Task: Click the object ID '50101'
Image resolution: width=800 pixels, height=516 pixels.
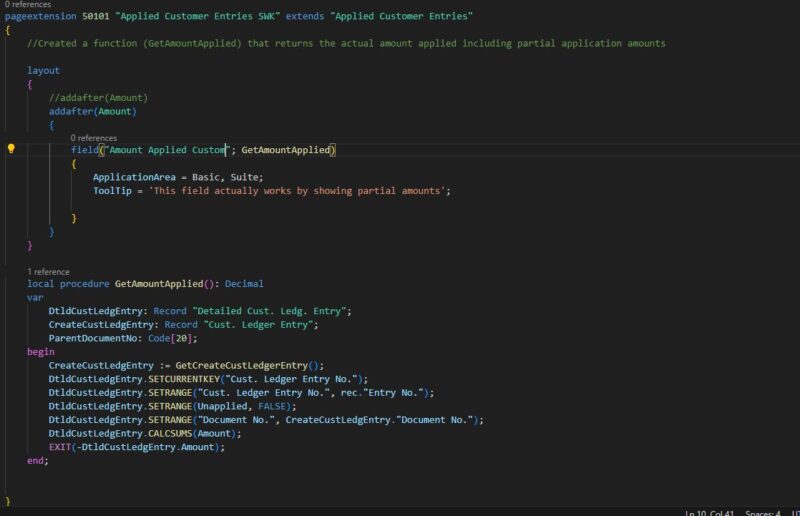Action: click(96, 16)
